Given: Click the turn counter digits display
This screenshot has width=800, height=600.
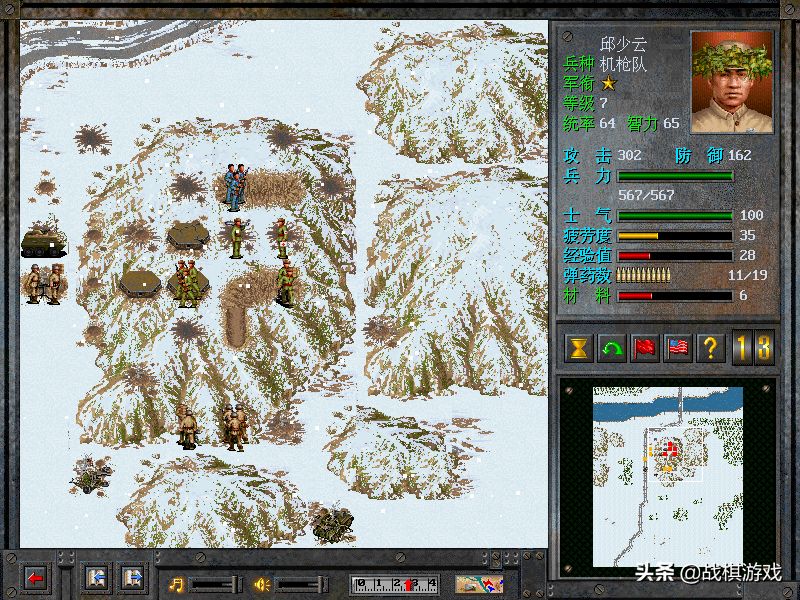Looking at the screenshot, I should [752, 348].
